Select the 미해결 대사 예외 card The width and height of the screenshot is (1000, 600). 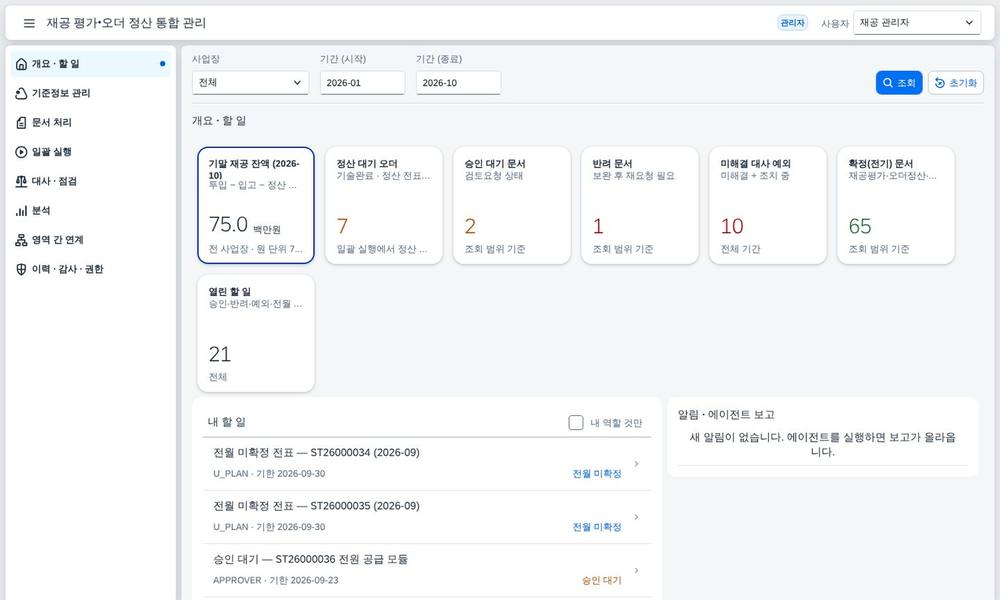click(768, 205)
